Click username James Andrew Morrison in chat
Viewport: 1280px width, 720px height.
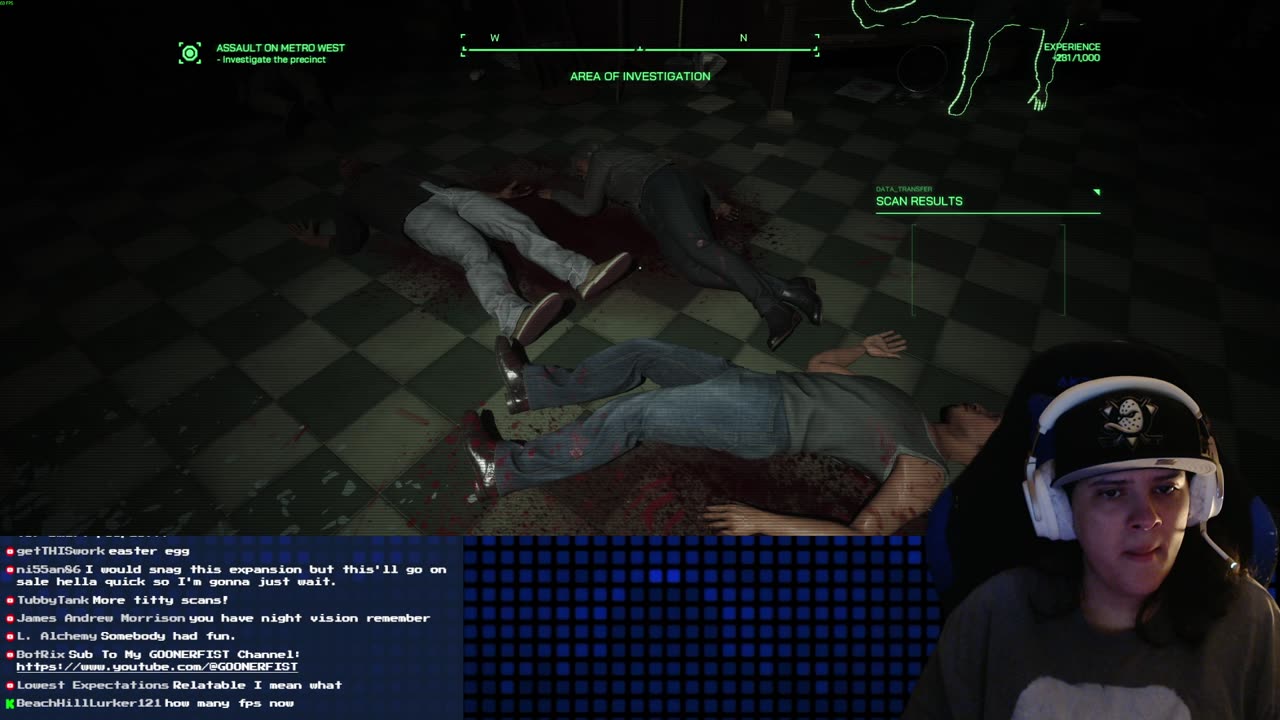pos(100,618)
